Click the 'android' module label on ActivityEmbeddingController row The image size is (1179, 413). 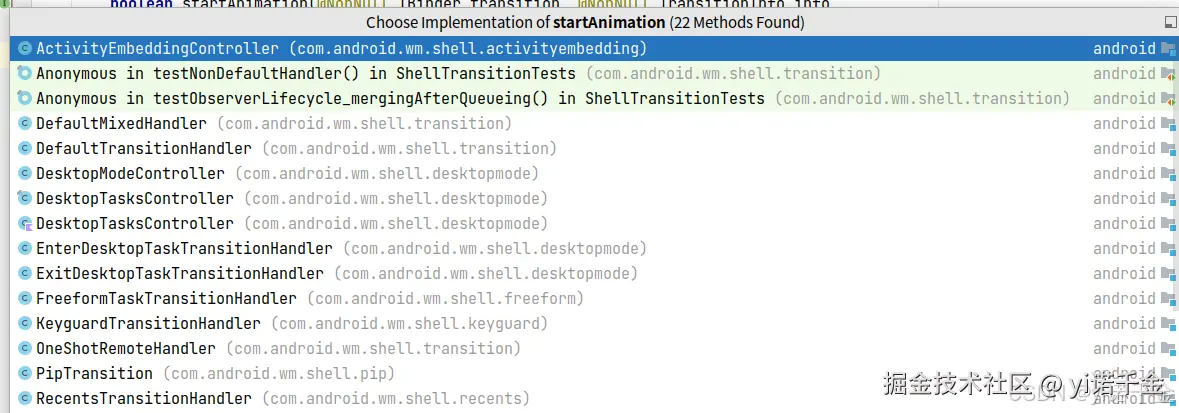(x=1124, y=48)
